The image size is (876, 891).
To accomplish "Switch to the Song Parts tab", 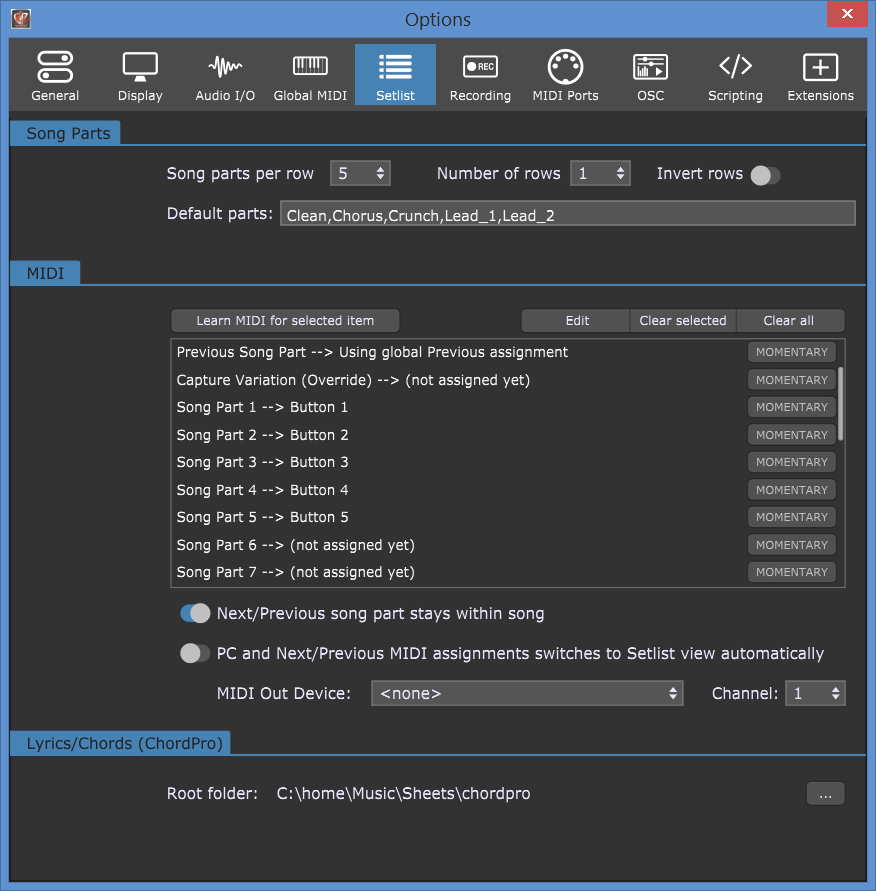I will click(x=64, y=132).
